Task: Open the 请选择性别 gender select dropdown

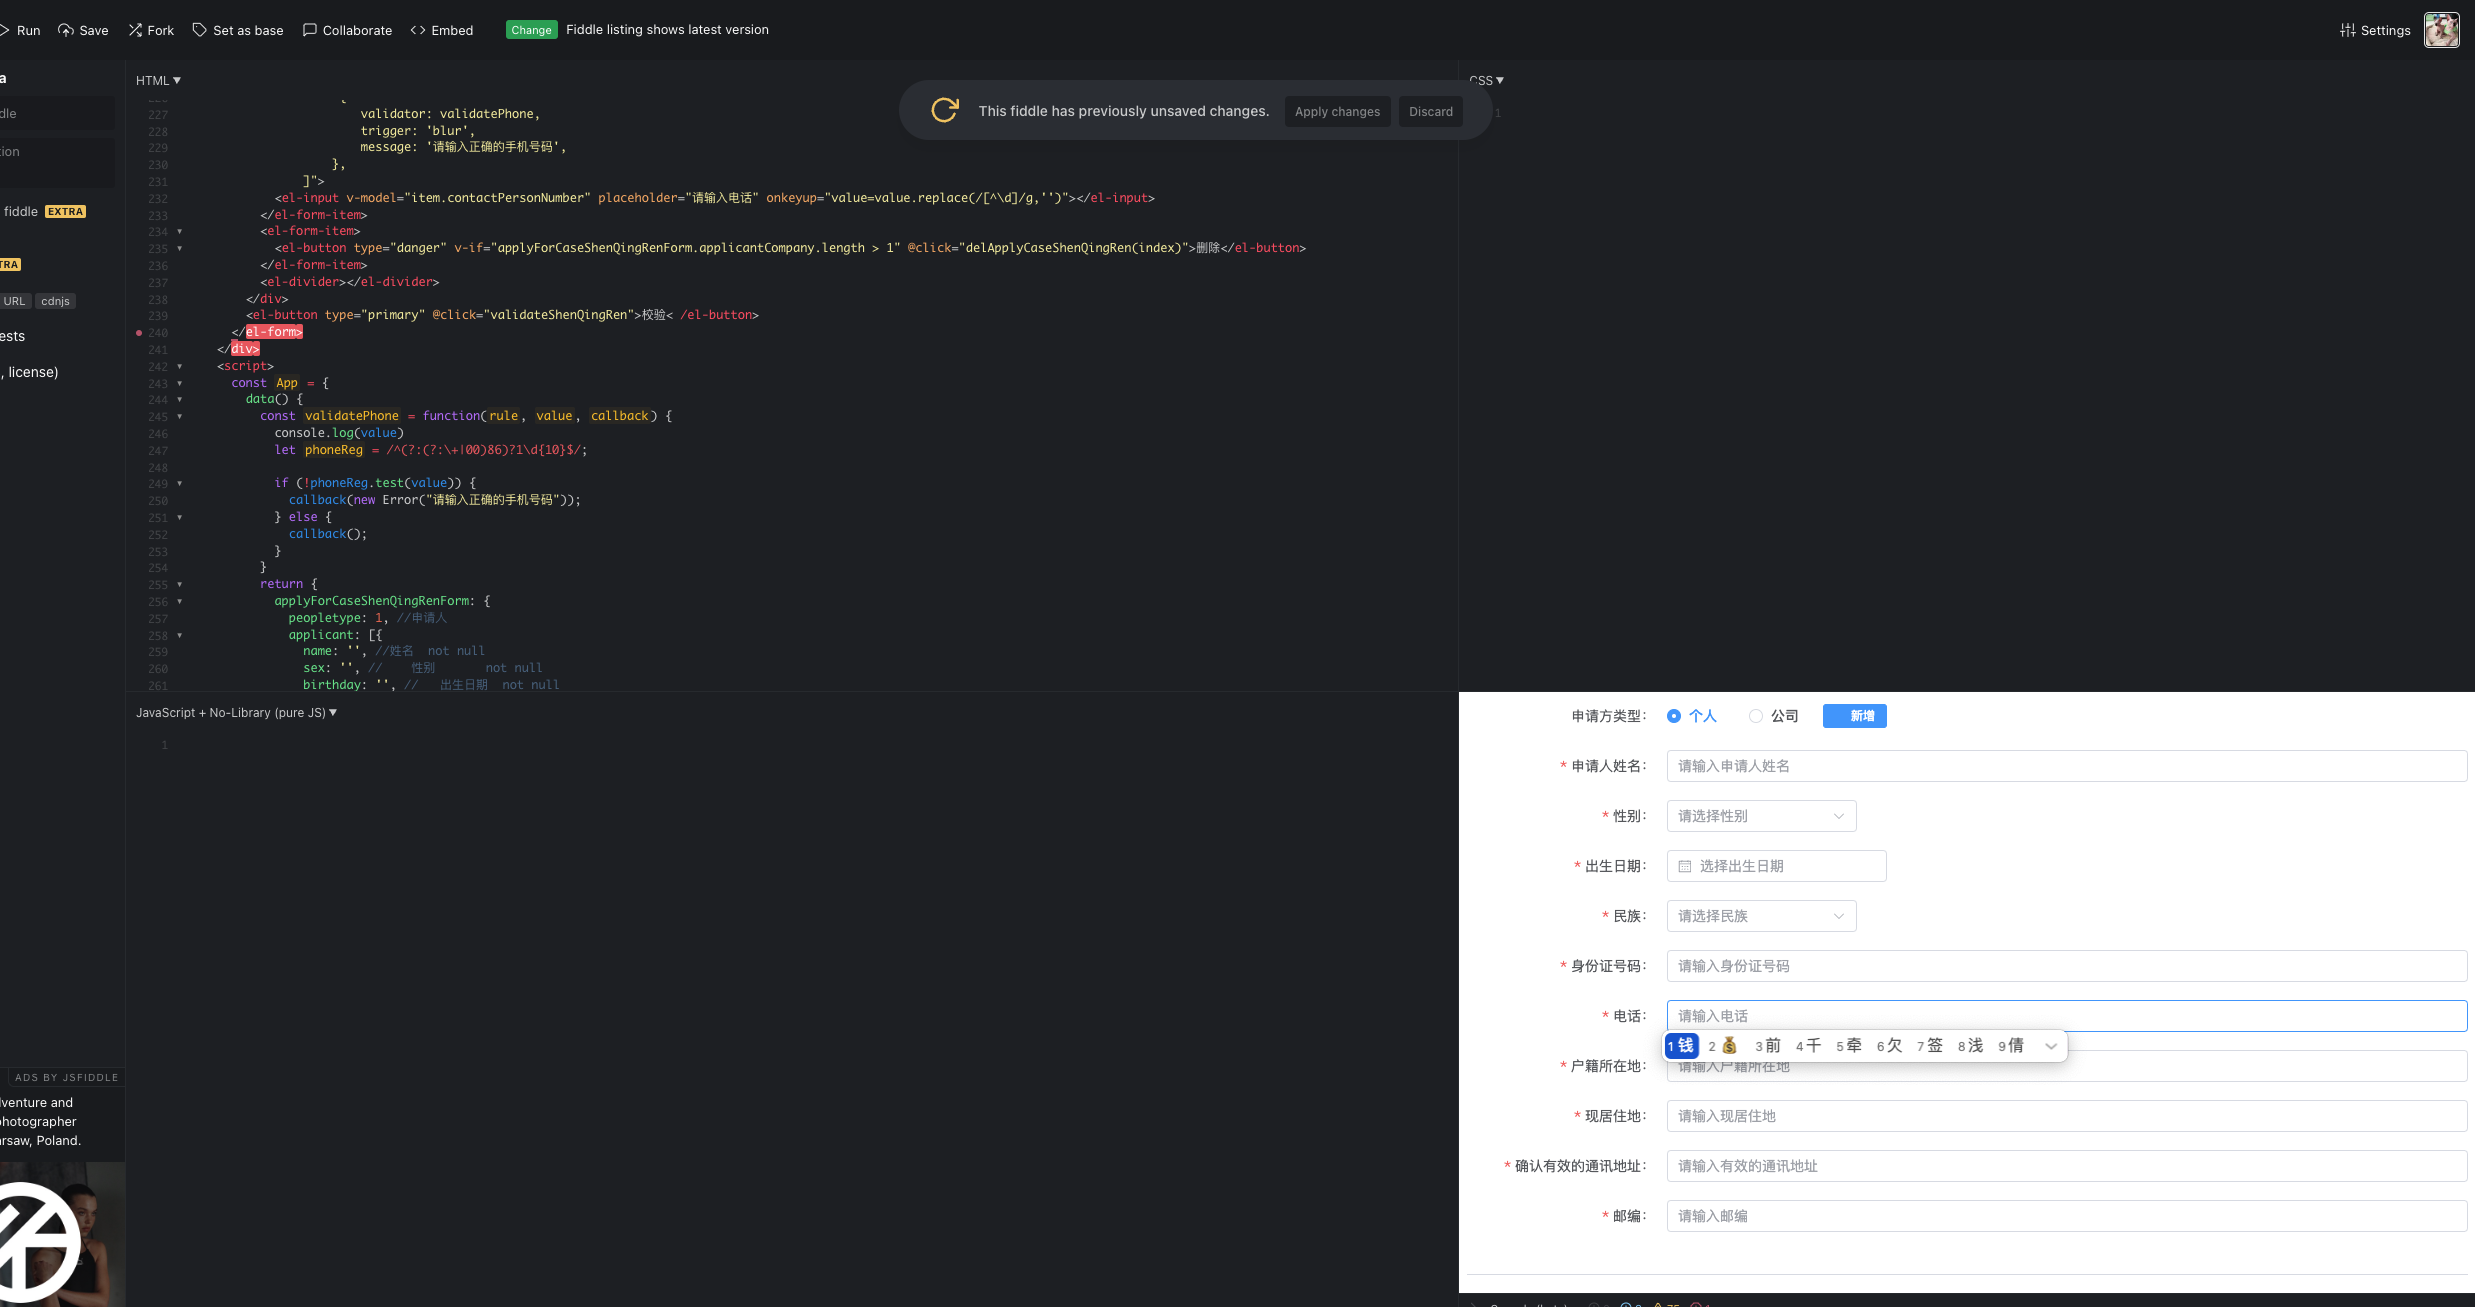Action: click(1837, 816)
